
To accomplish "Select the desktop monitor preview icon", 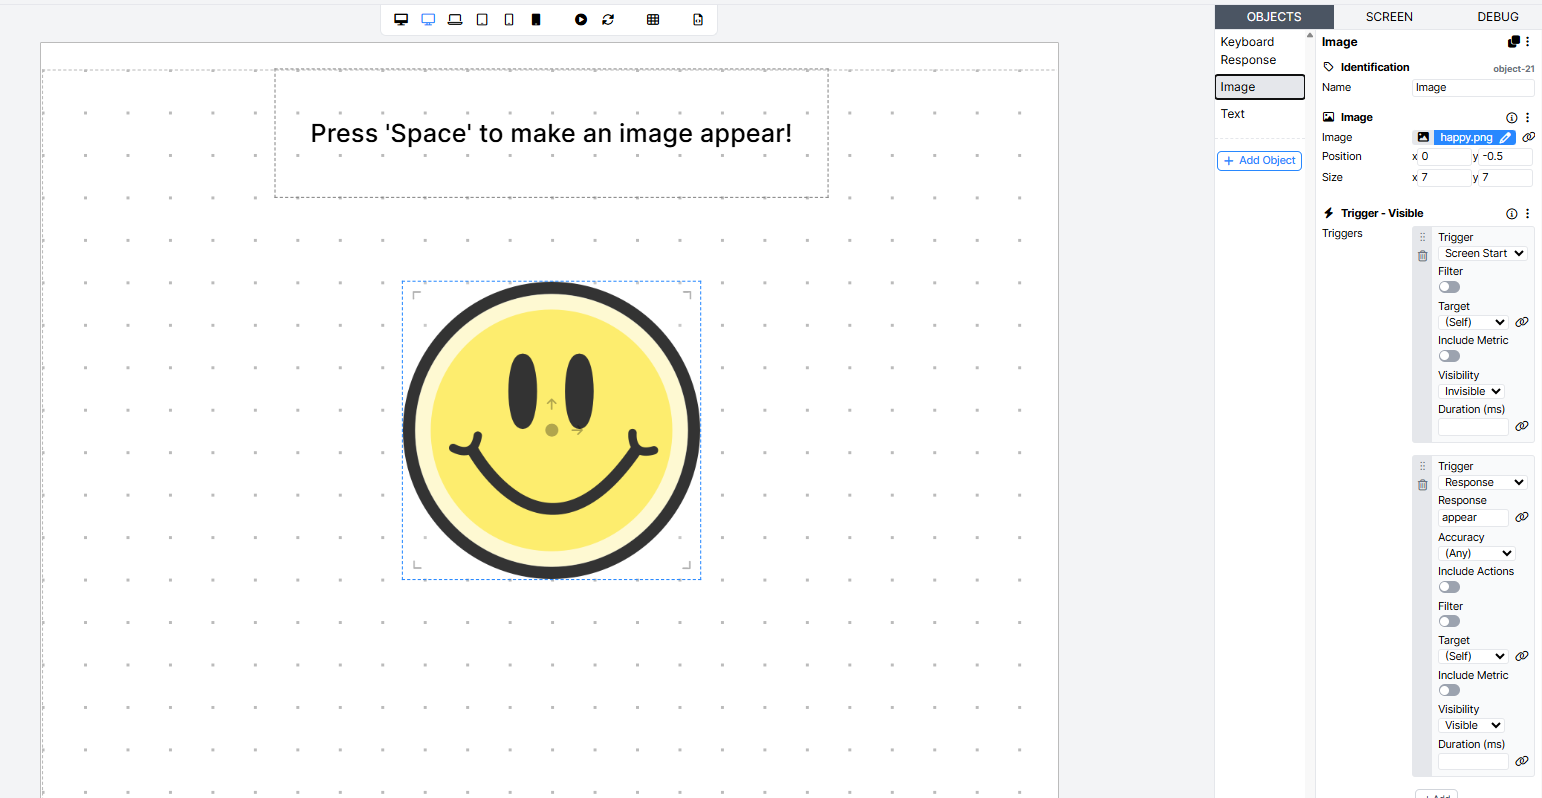I will [401, 19].
